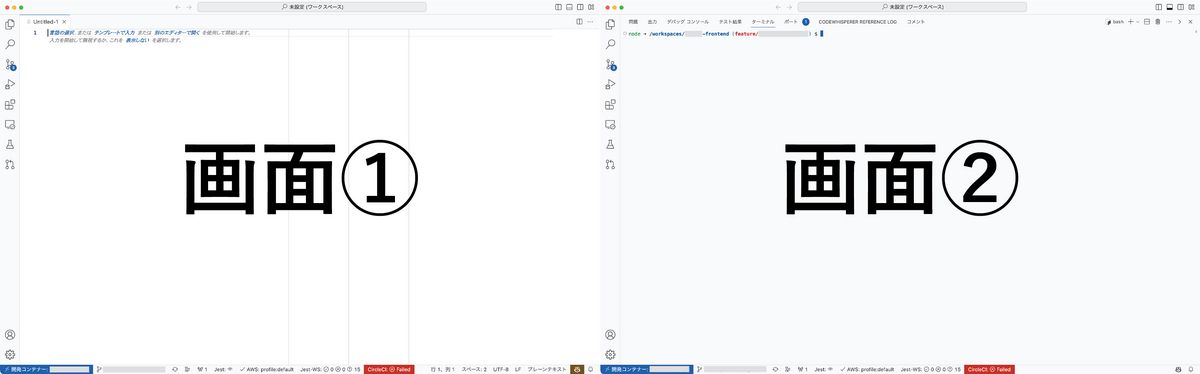Switch to テスト結果 tab
1200x374 pixels.
[730, 21]
